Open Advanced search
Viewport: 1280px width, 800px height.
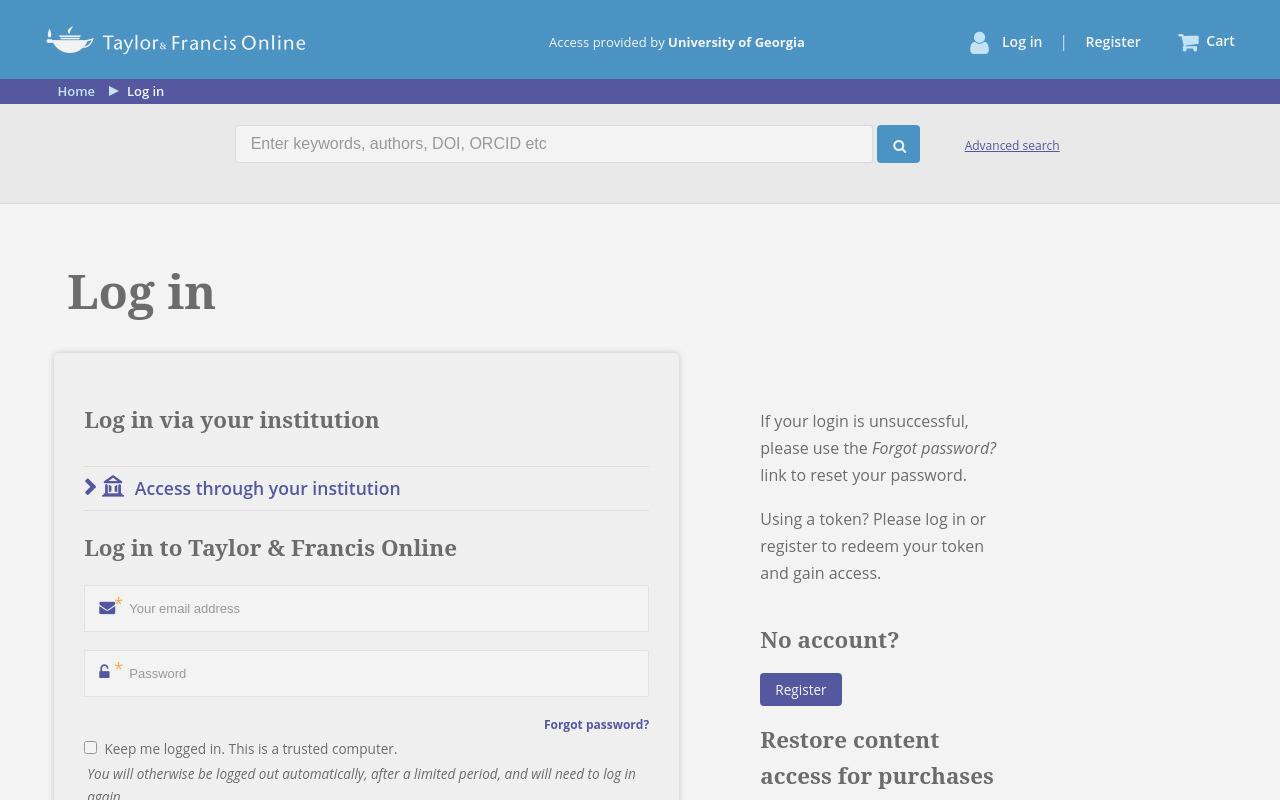point(1012,146)
